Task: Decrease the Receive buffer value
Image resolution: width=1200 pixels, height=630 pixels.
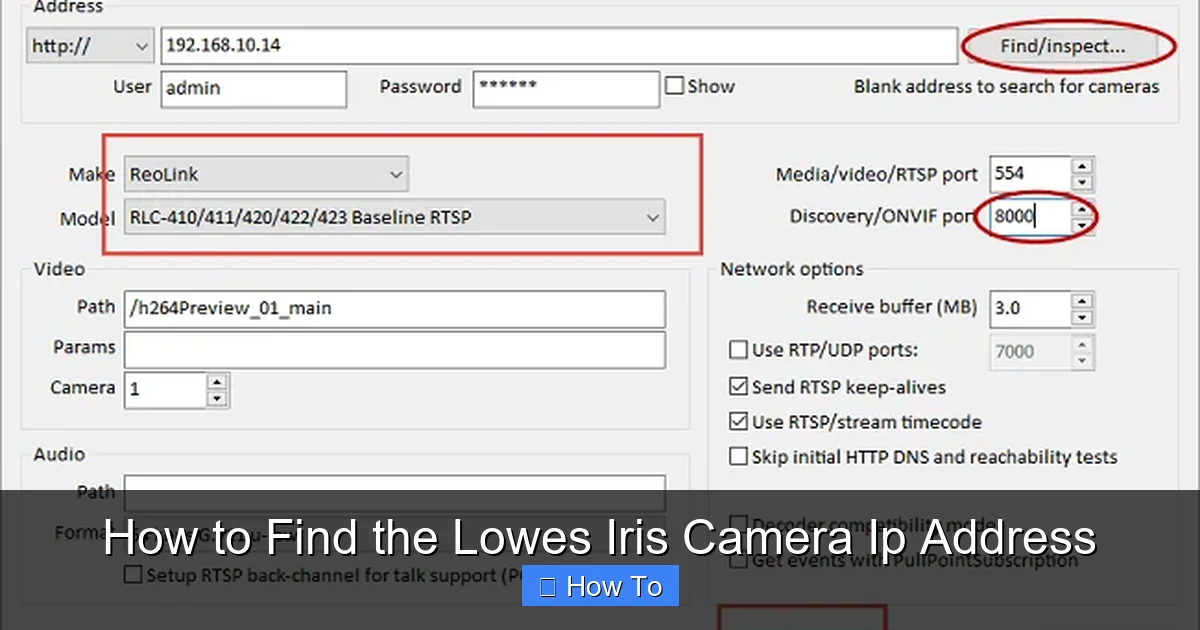Action: 1082,317
